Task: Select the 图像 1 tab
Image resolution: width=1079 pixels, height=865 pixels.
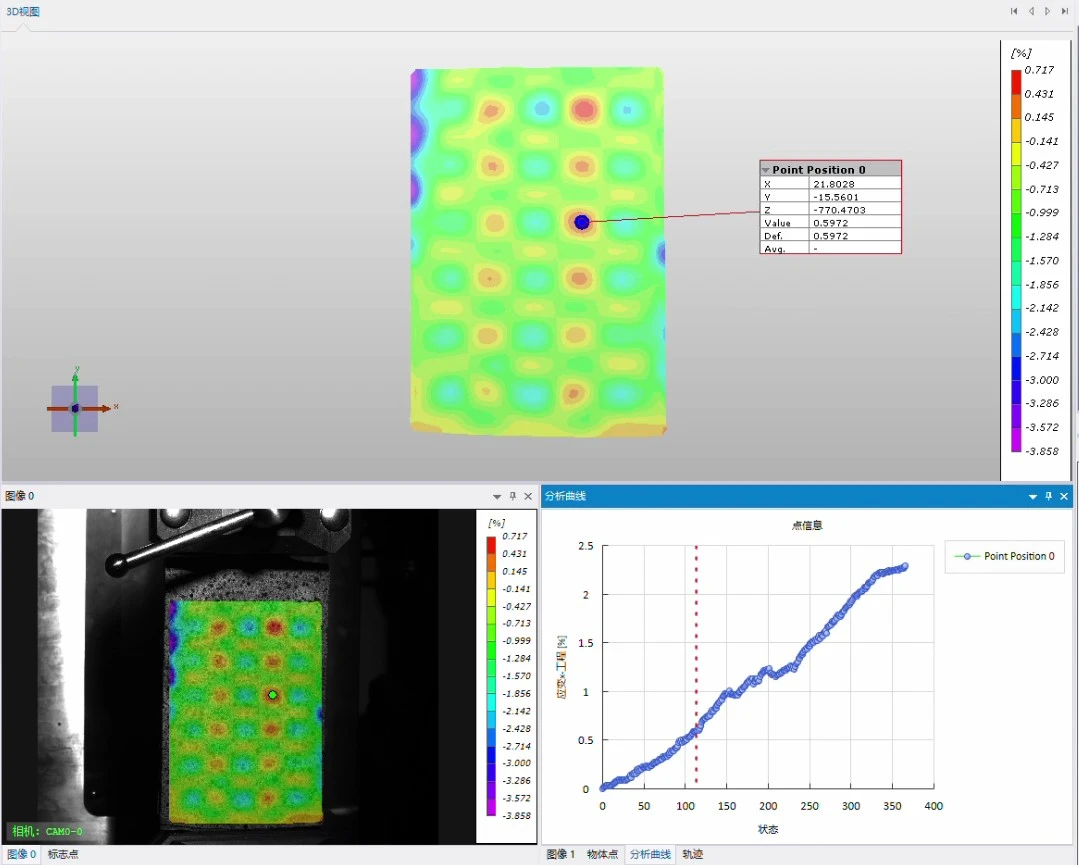Action: (561, 854)
